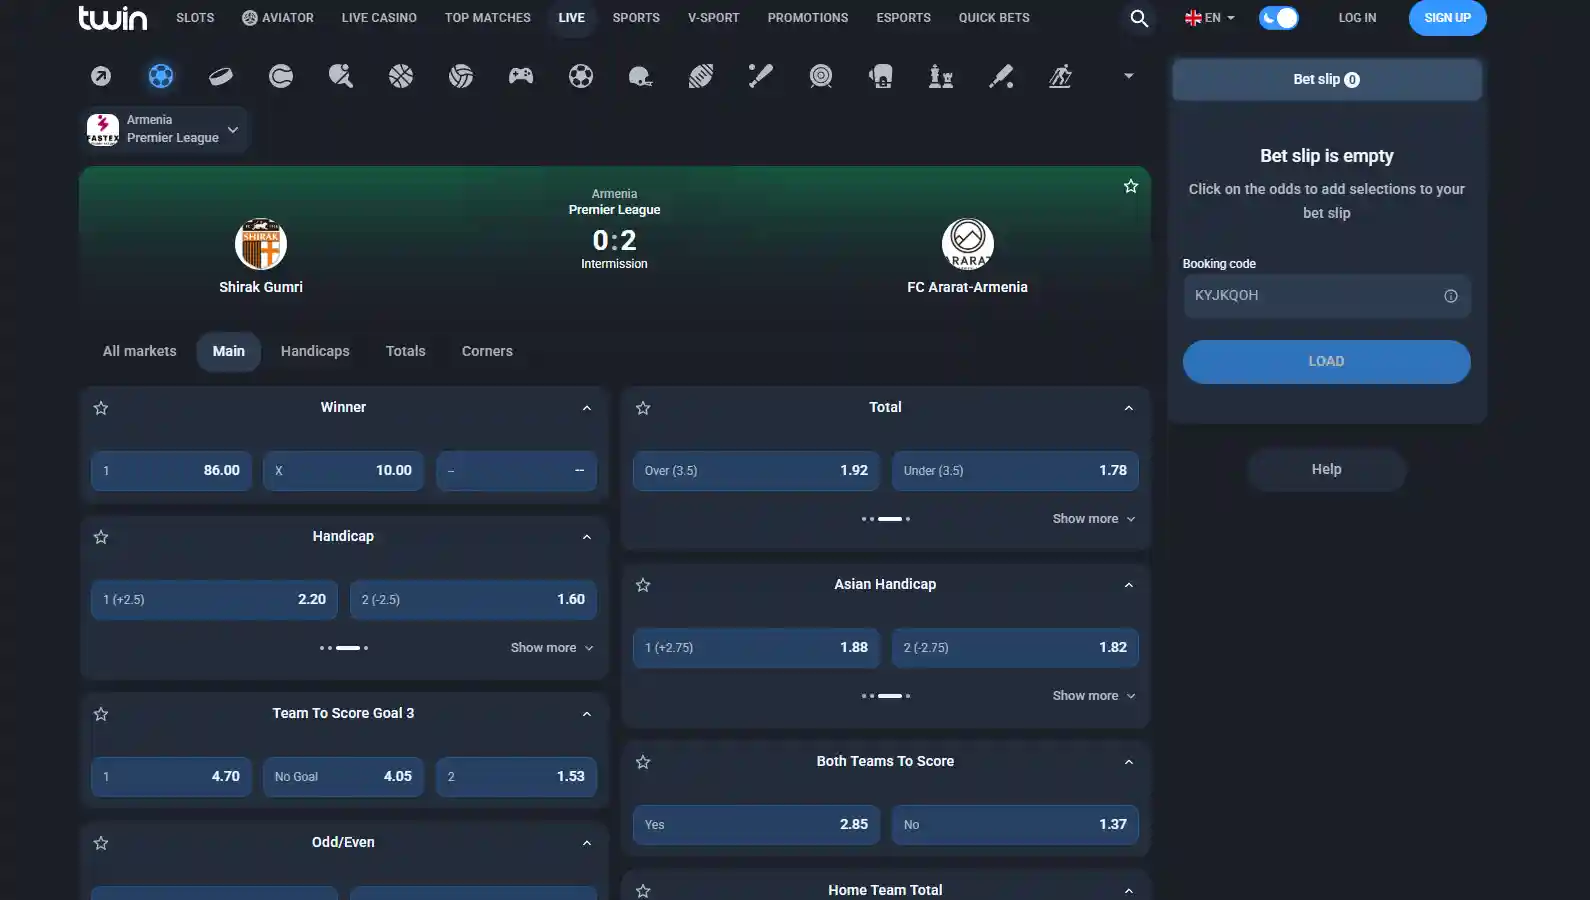Star the Odd/Even market

101,843
